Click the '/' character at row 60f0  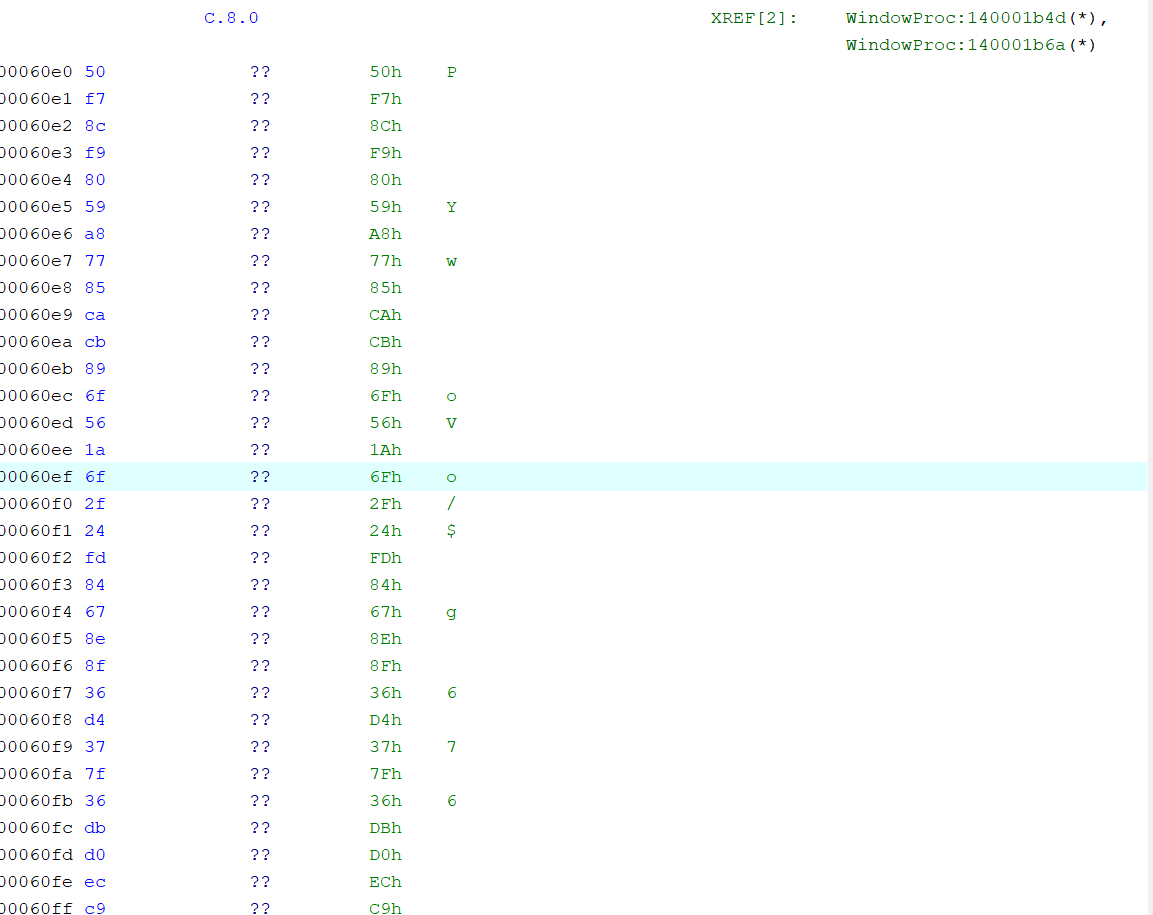pyautogui.click(x=451, y=504)
